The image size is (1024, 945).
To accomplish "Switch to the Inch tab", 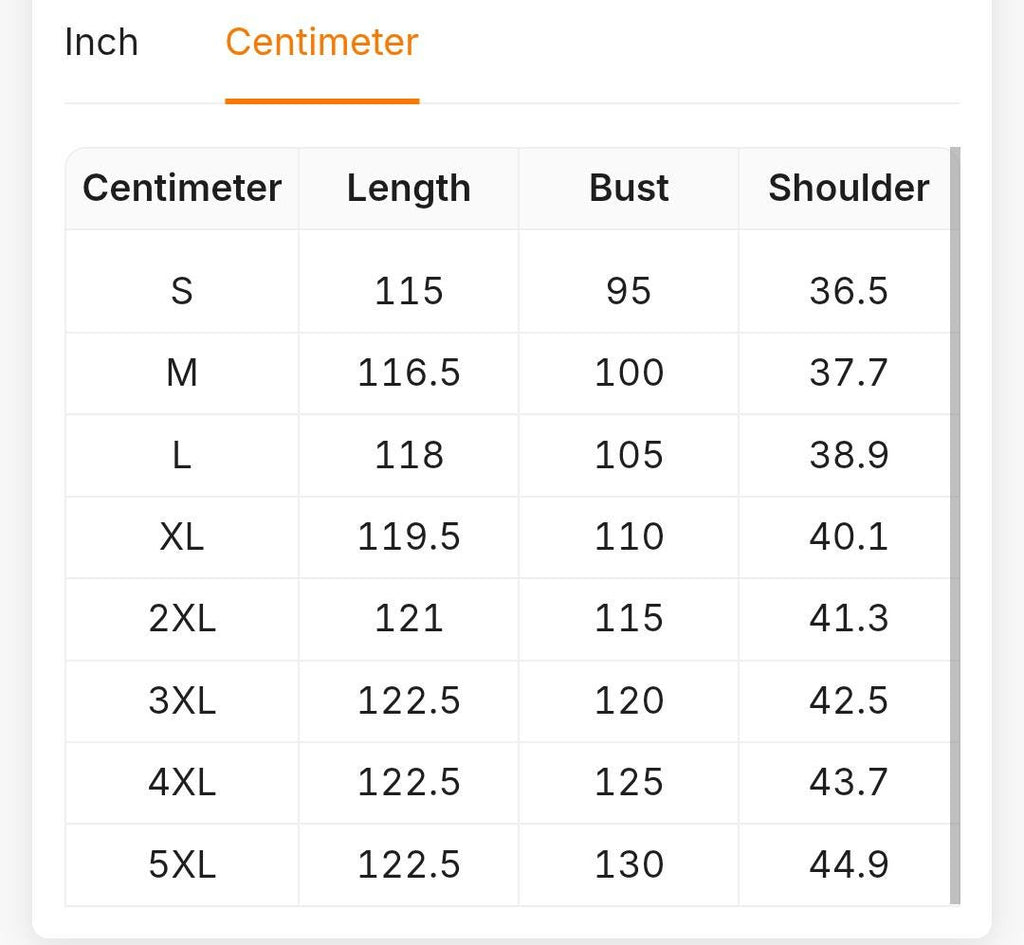I will (101, 42).
